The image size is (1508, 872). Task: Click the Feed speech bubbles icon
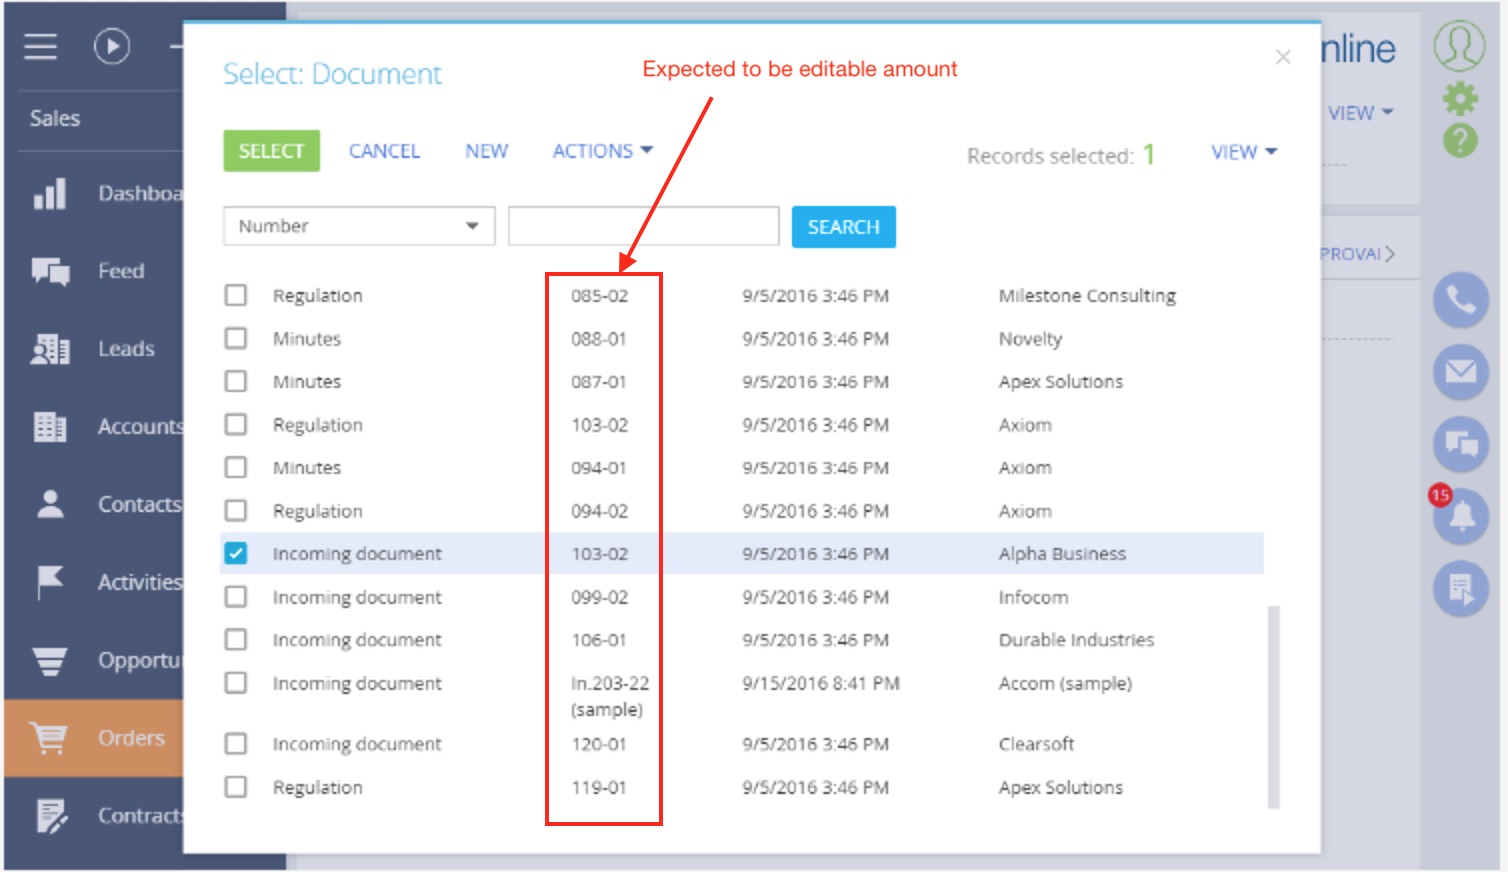50,271
